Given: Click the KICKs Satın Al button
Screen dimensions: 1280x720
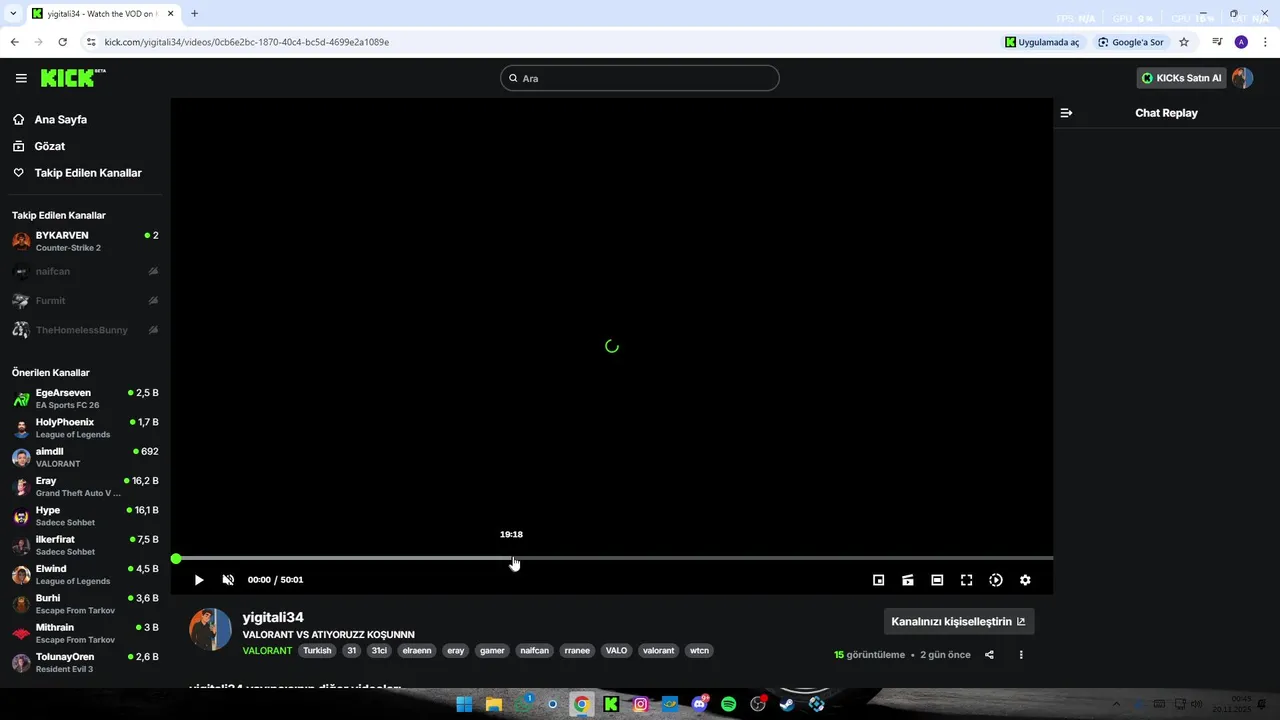Looking at the screenshot, I should 1182,78.
